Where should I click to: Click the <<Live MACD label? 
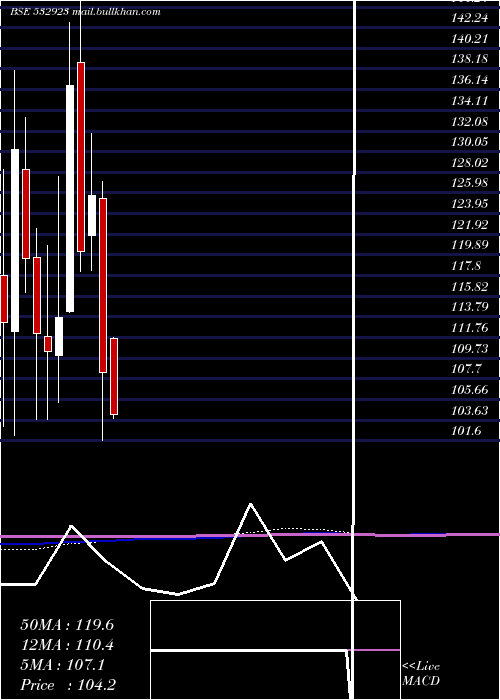(421, 674)
